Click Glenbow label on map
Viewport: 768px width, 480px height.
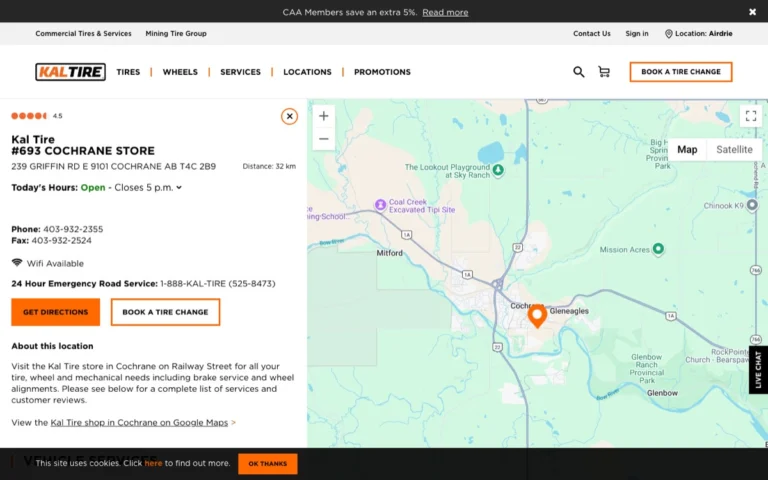coord(662,393)
